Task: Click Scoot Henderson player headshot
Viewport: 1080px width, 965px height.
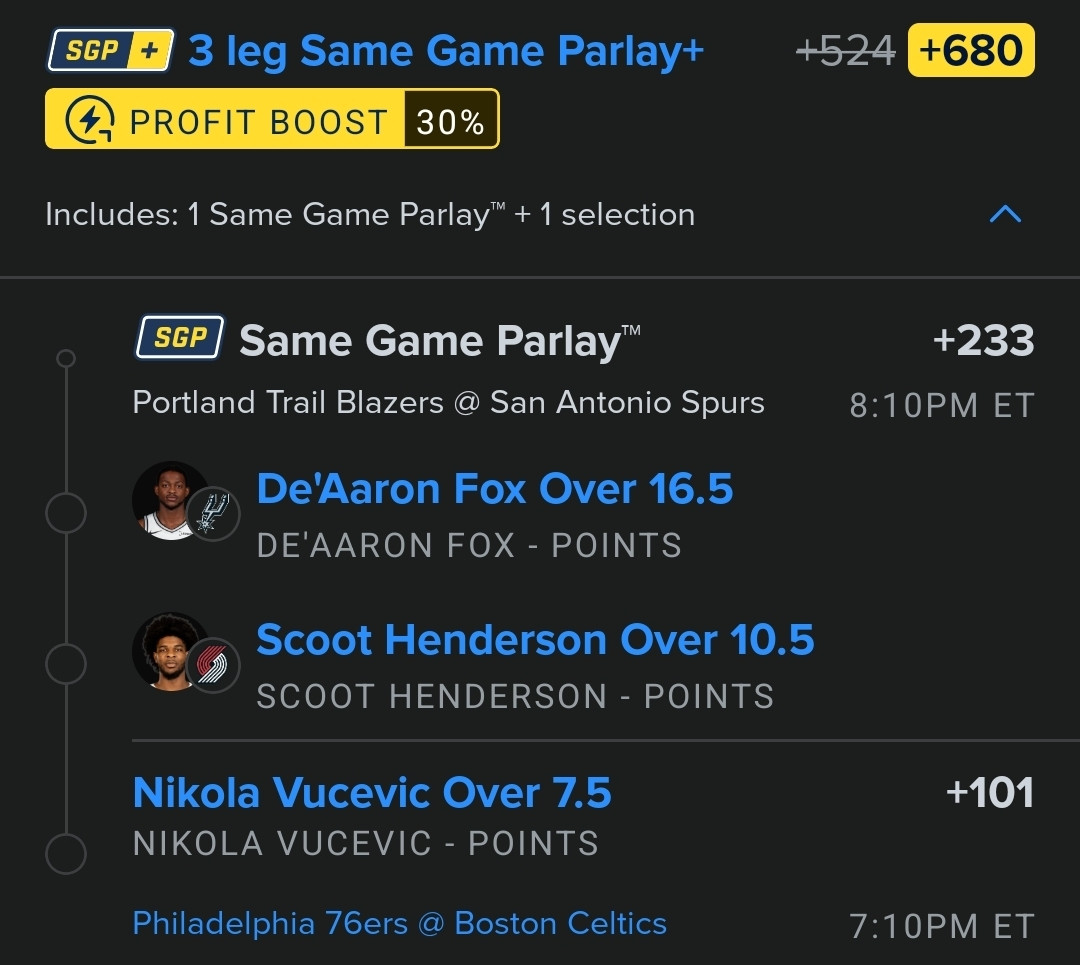Action: tap(169, 651)
